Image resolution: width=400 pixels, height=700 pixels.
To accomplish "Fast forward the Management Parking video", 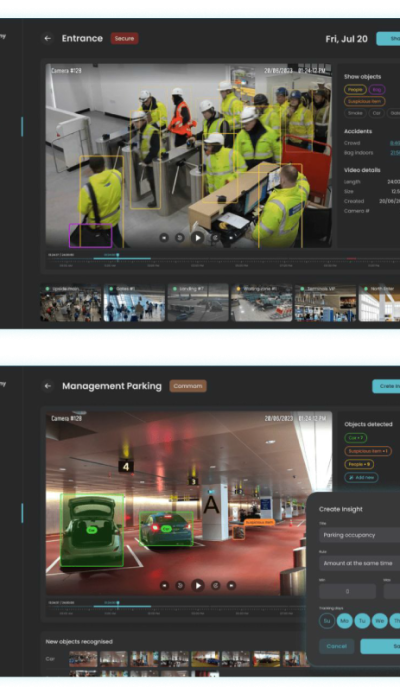I will (216, 585).
